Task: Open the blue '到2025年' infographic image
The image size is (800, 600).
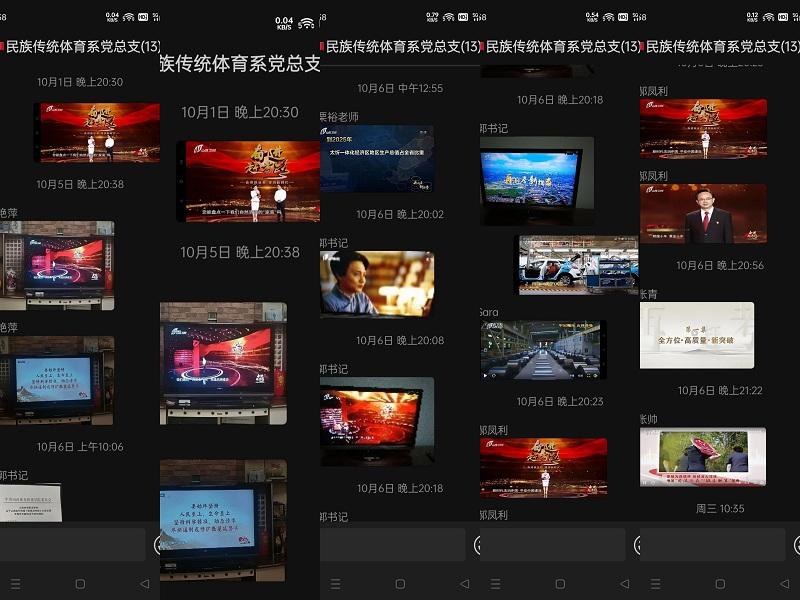Action: pyautogui.click(x=376, y=158)
